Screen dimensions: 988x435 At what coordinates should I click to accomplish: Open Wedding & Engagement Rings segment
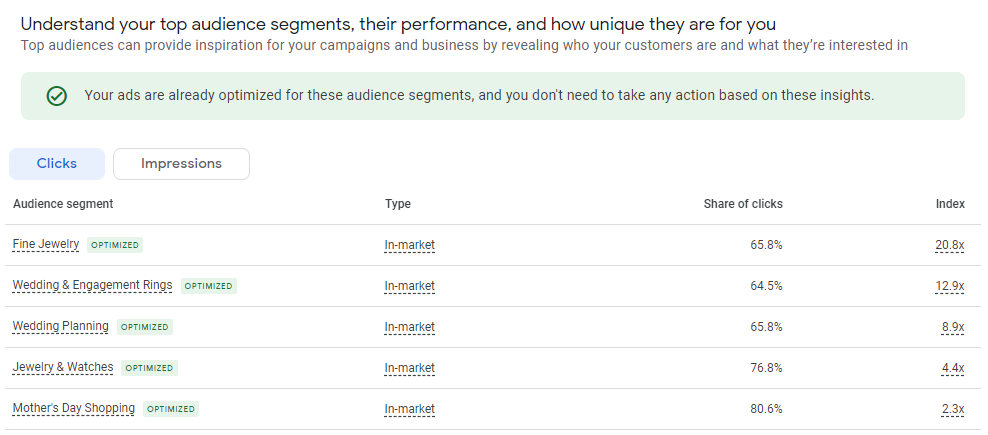(92, 286)
